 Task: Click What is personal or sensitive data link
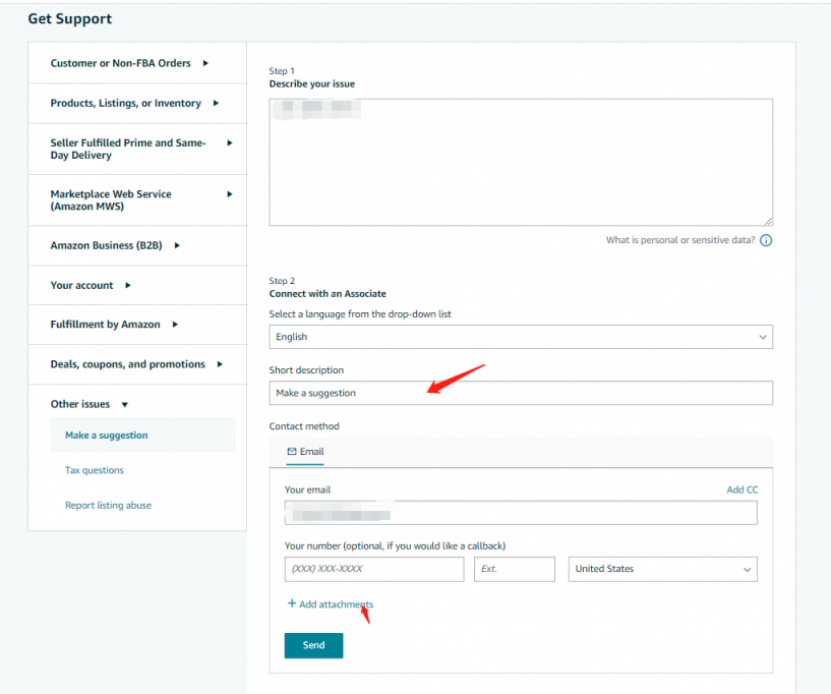tap(680, 240)
